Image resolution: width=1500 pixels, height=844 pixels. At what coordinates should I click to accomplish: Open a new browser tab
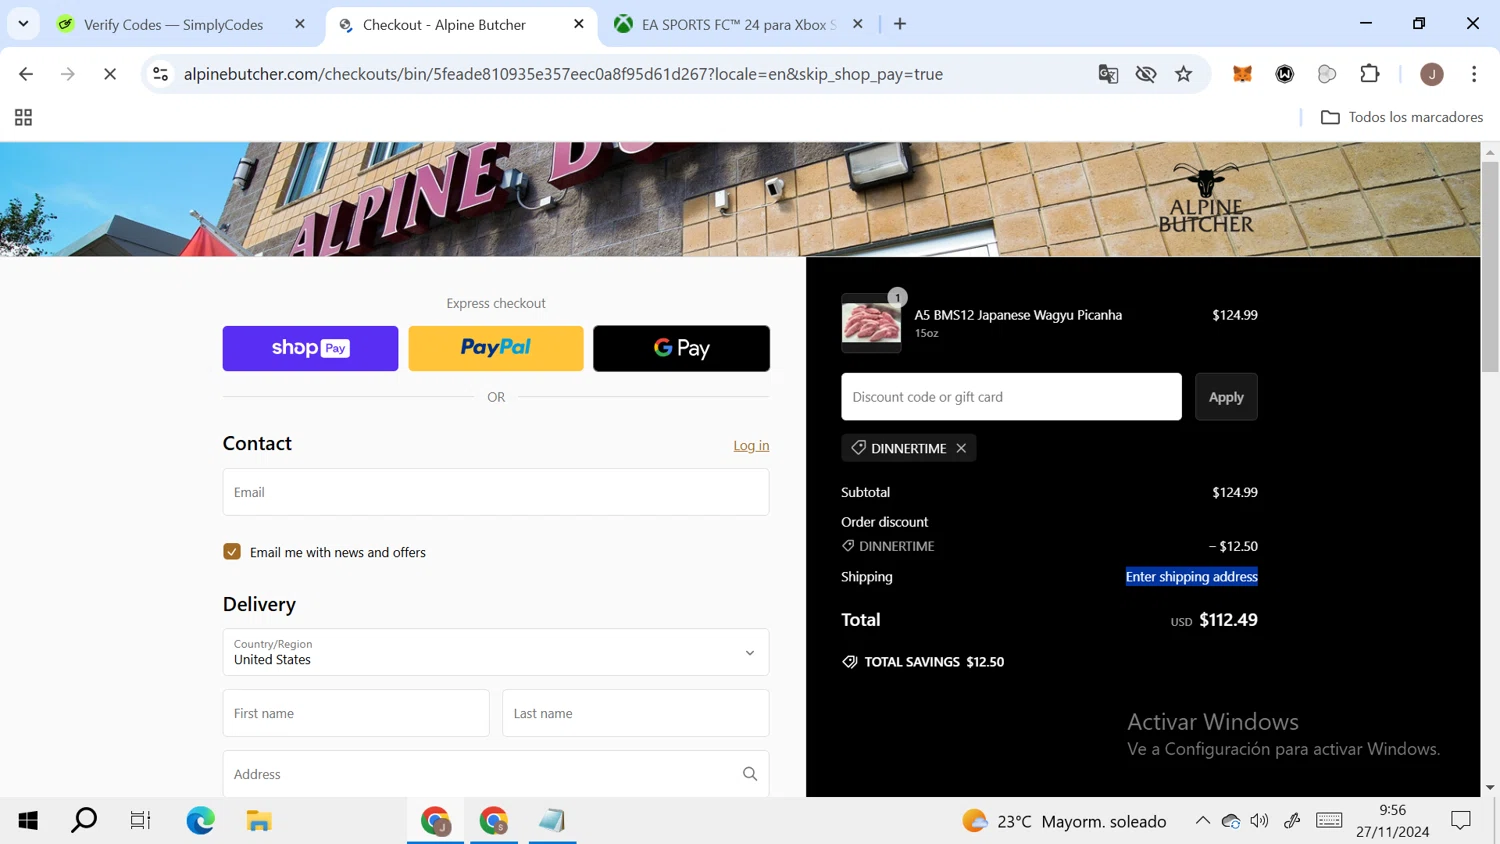(x=900, y=24)
